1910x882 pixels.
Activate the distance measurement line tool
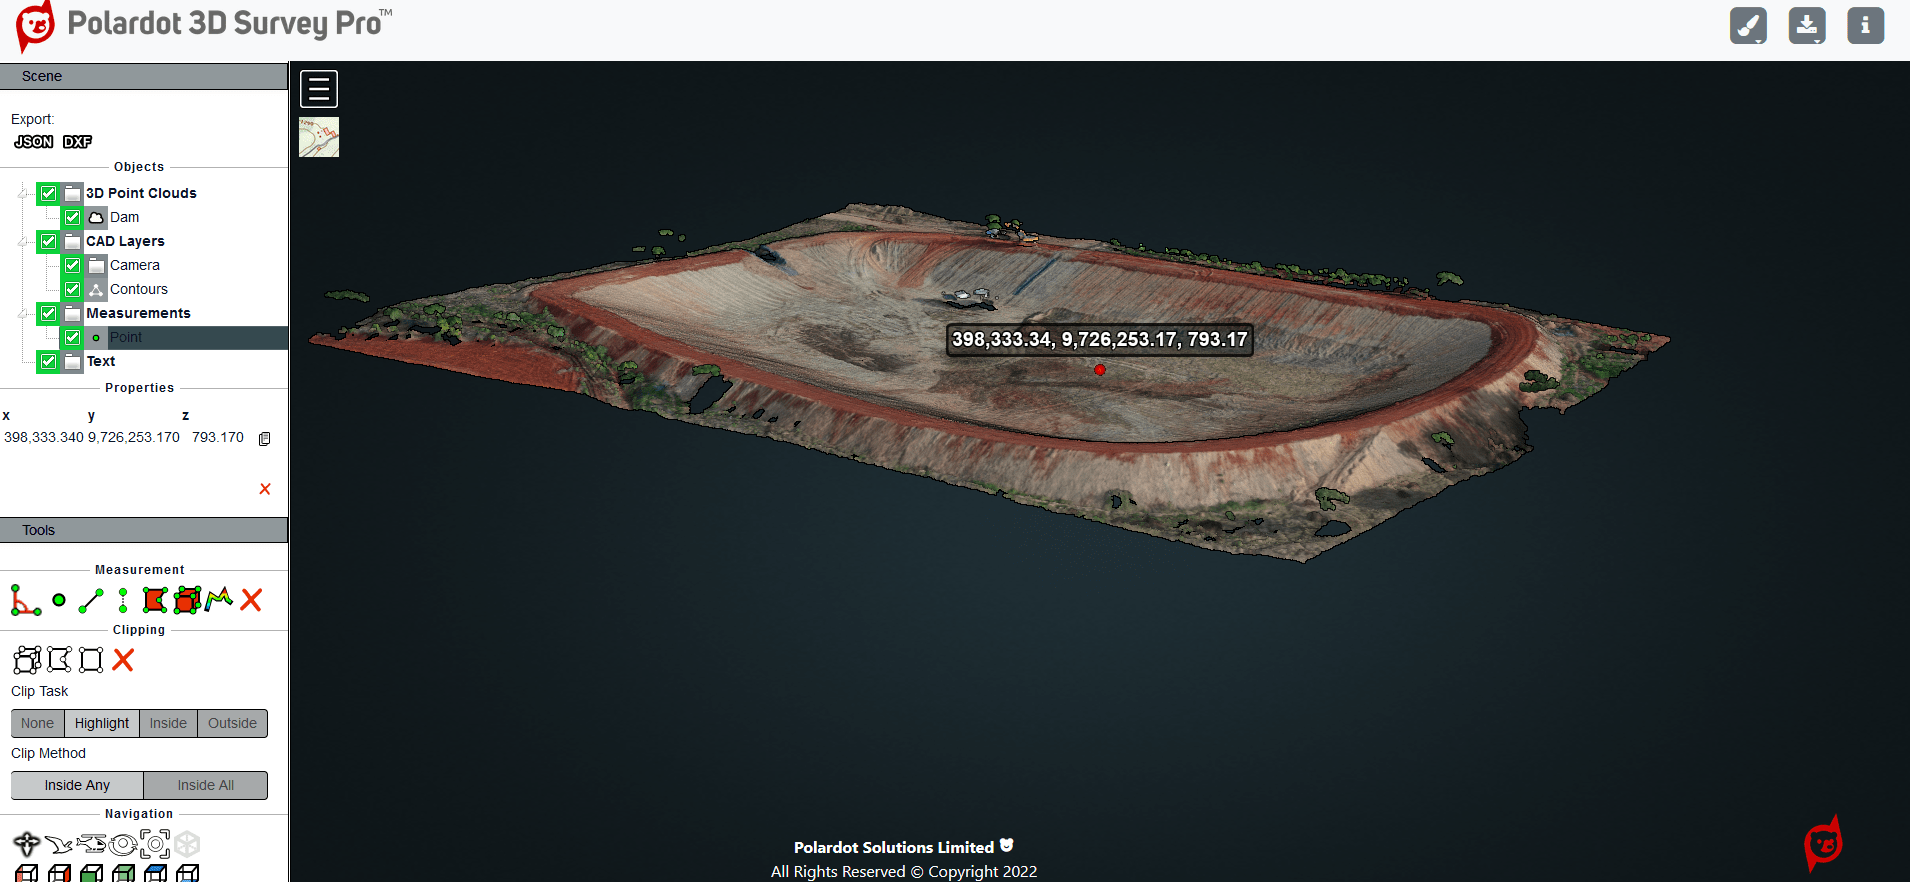[91, 600]
